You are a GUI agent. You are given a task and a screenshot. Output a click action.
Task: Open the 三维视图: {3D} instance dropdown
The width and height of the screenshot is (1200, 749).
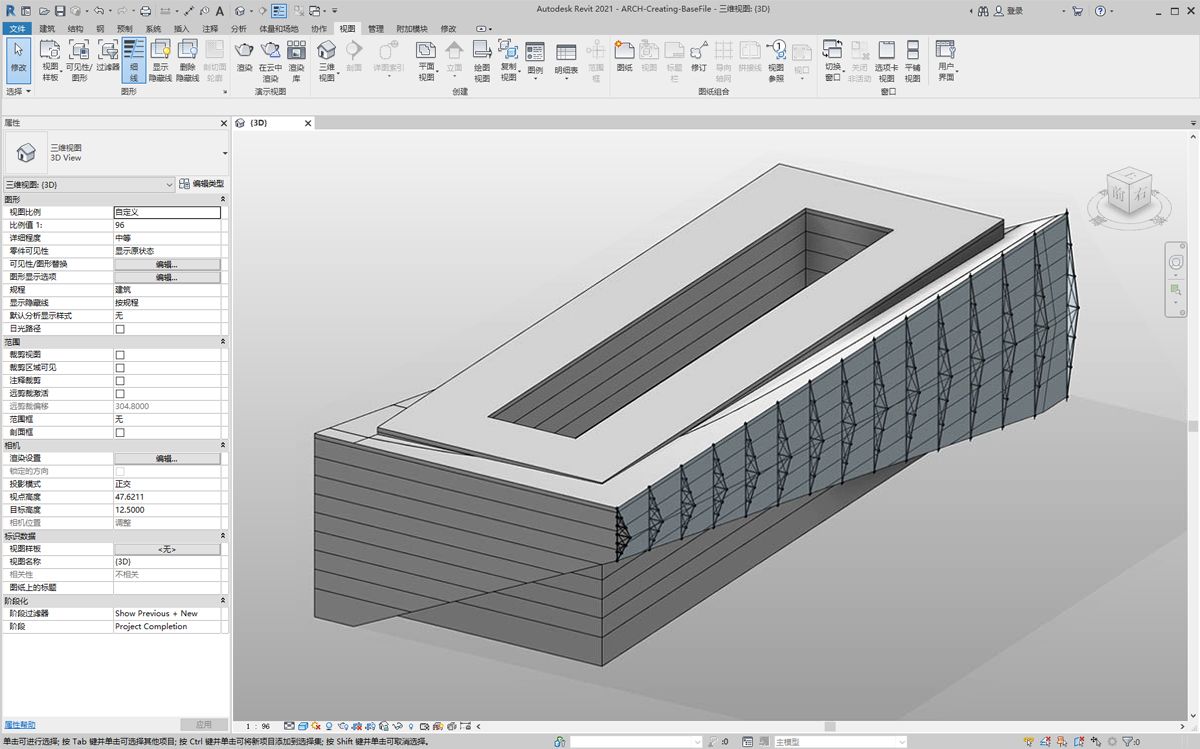coord(88,185)
